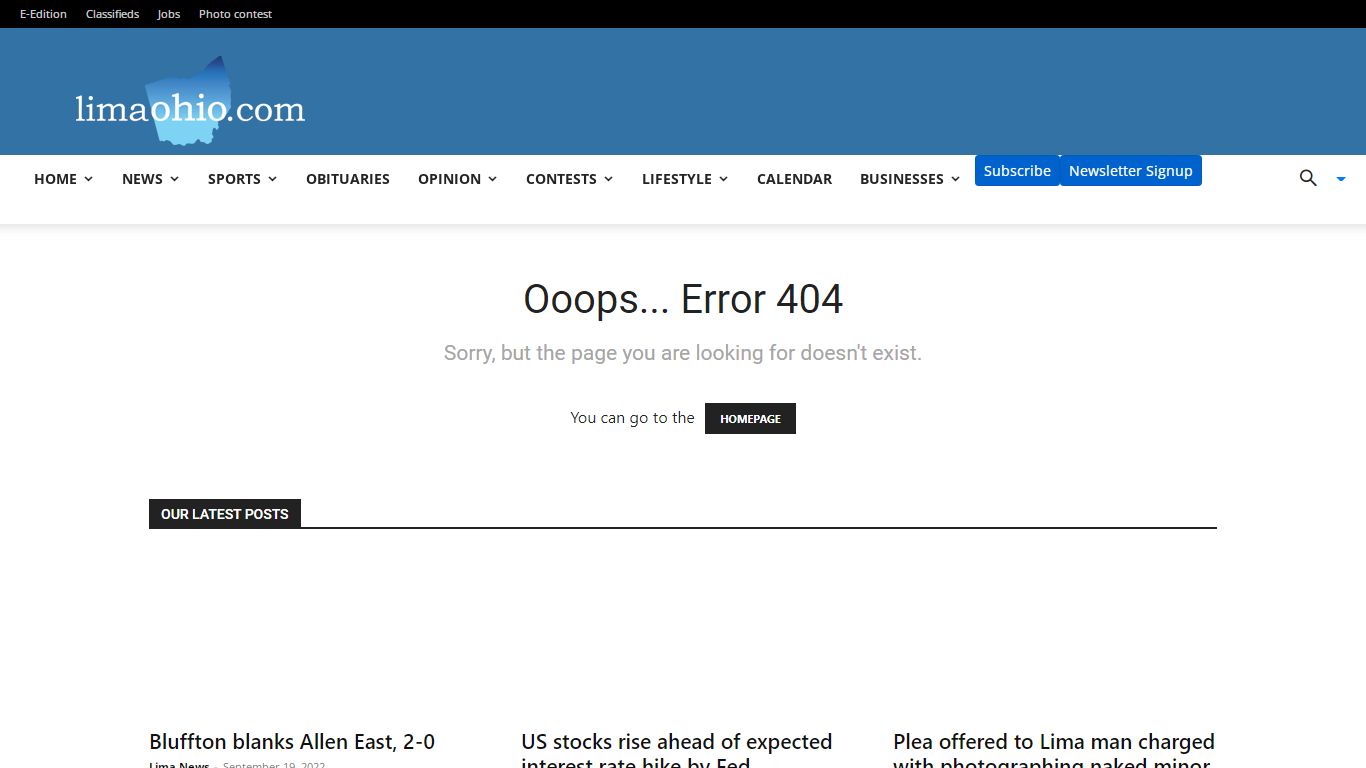Expand the Home chevron arrow

pos(88,179)
